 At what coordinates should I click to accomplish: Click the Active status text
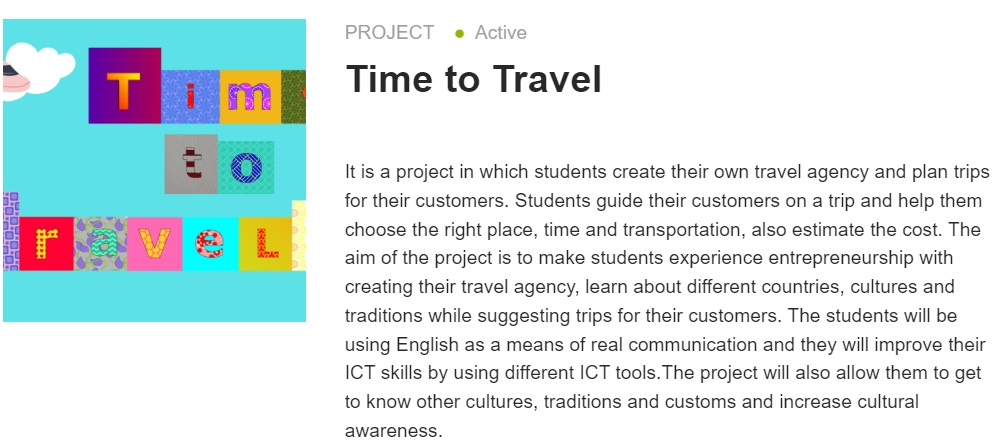pyautogui.click(x=500, y=33)
